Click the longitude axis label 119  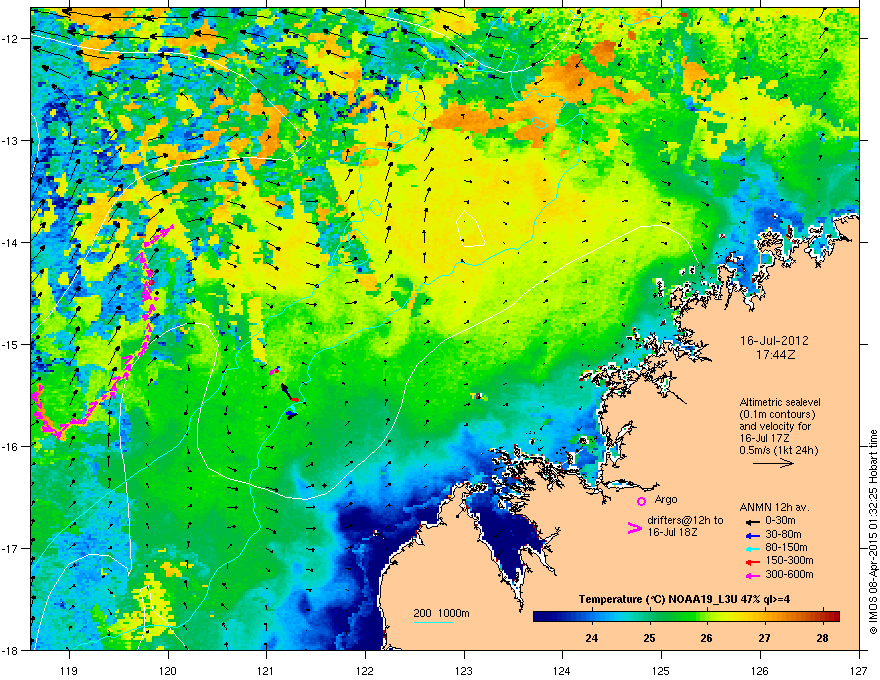[x=69, y=670]
